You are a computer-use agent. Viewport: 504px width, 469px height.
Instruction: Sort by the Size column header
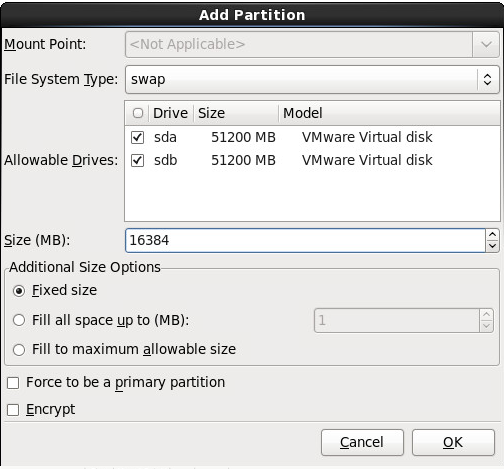click(x=236, y=113)
